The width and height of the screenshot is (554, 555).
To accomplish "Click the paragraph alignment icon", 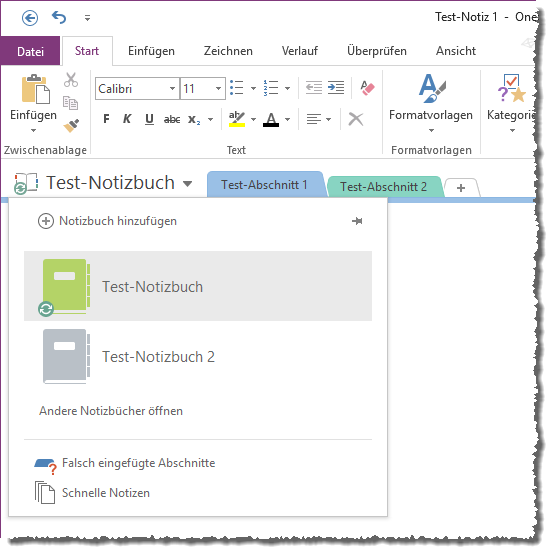I will click(x=314, y=119).
